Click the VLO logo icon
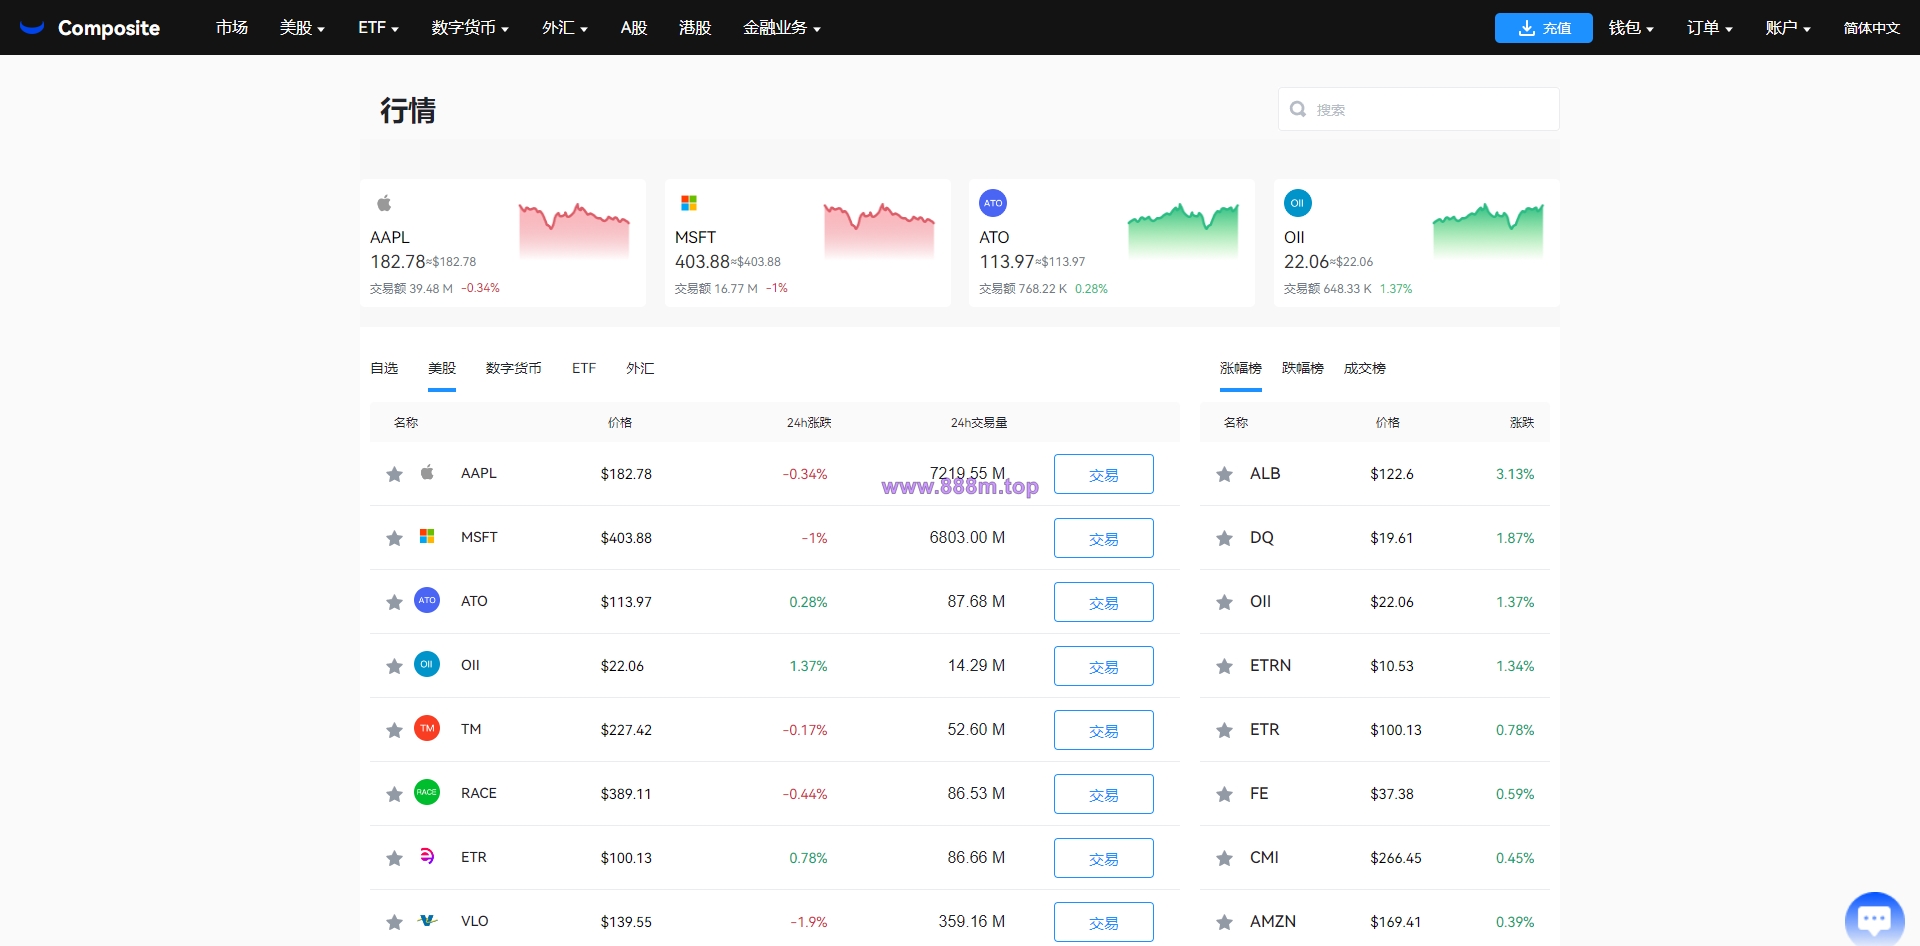 [x=428, y=920]
